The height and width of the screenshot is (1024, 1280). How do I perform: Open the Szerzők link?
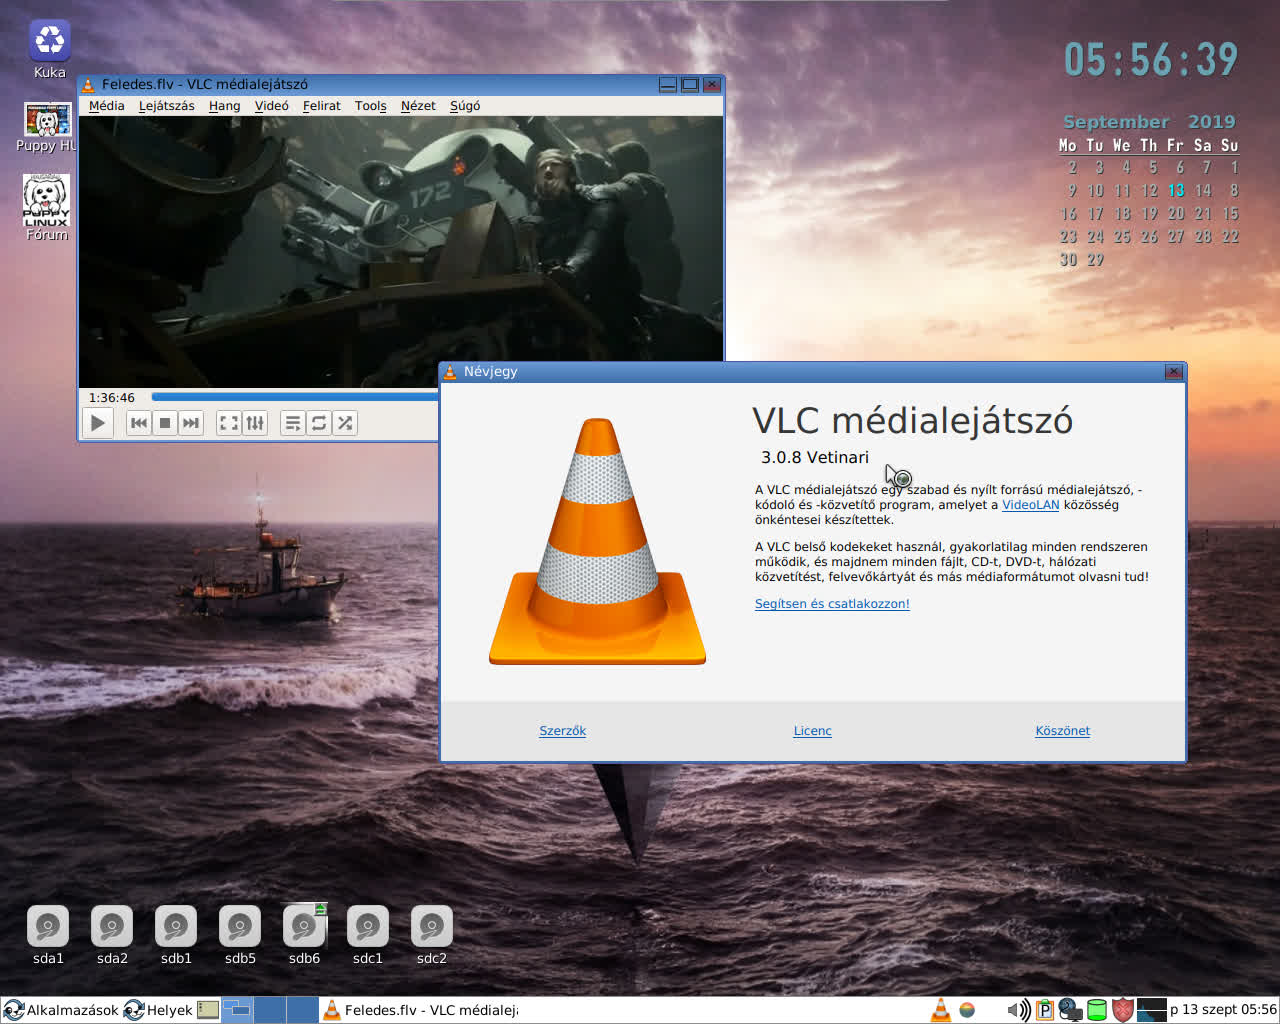click(x=562, y=731)
